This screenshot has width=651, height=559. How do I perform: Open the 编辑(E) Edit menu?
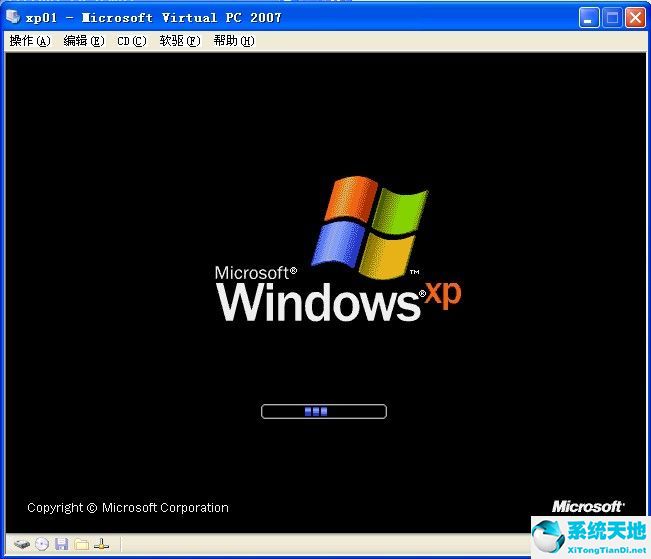click(x=84, y=41)
